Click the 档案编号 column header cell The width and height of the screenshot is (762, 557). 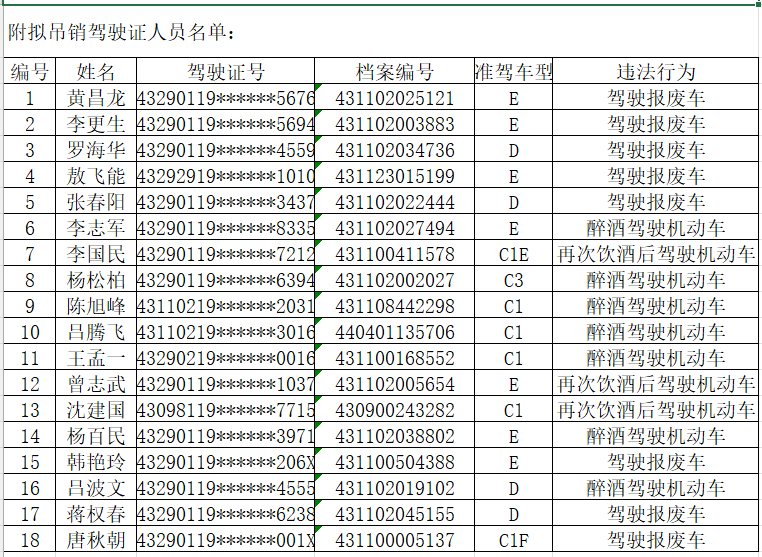pos(395,71)
